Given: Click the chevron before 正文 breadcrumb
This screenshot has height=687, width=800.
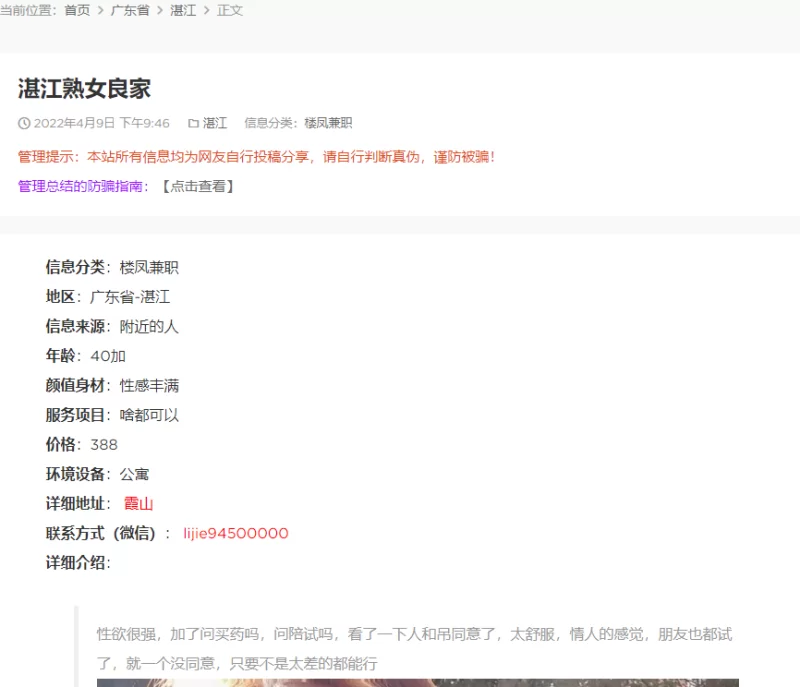Looking at the screenshot, I should click(207, 10).
